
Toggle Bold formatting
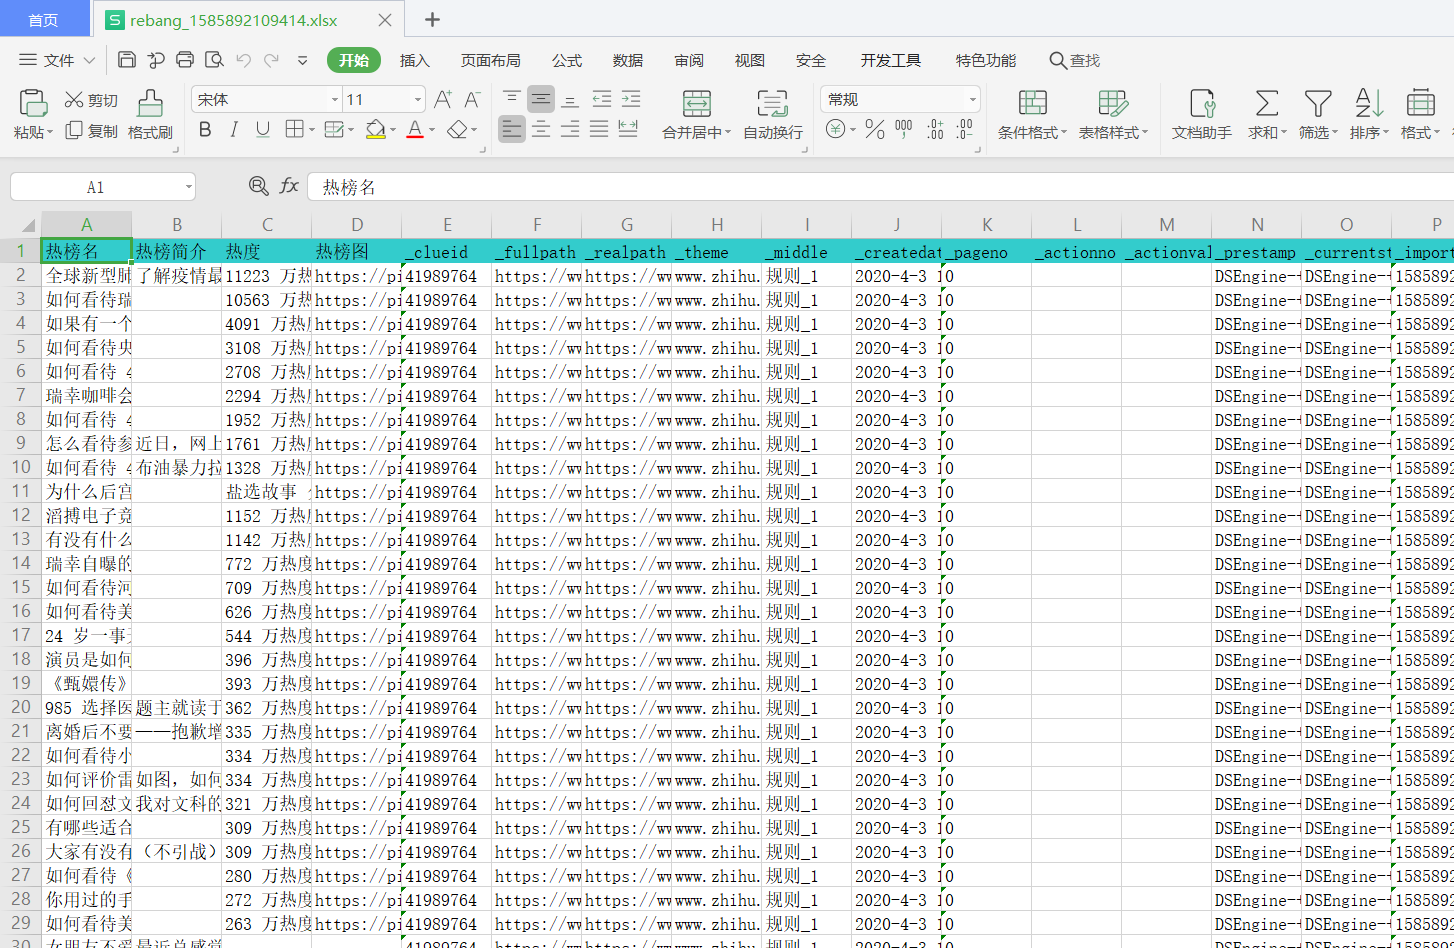(205, 129)
